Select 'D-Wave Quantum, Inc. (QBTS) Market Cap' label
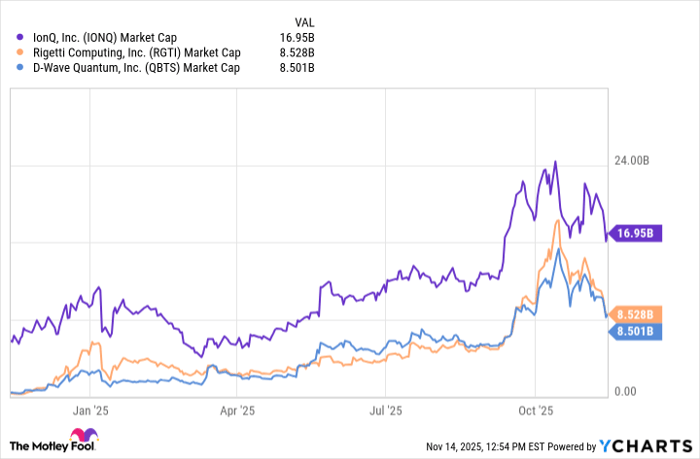700x459 pixels. [x=136, y=68]
